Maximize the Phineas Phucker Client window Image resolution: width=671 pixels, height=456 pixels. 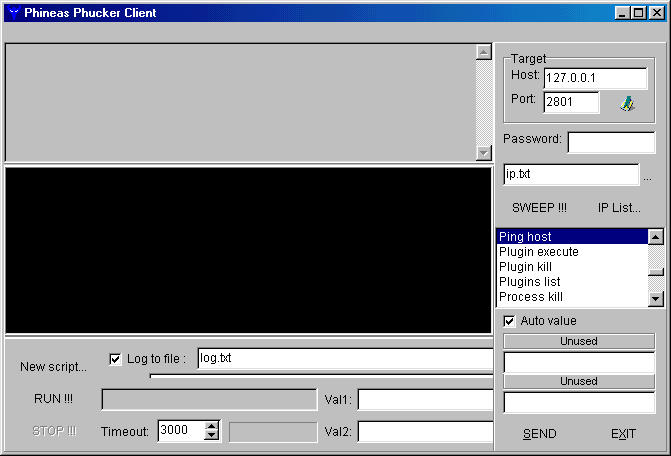639,13
